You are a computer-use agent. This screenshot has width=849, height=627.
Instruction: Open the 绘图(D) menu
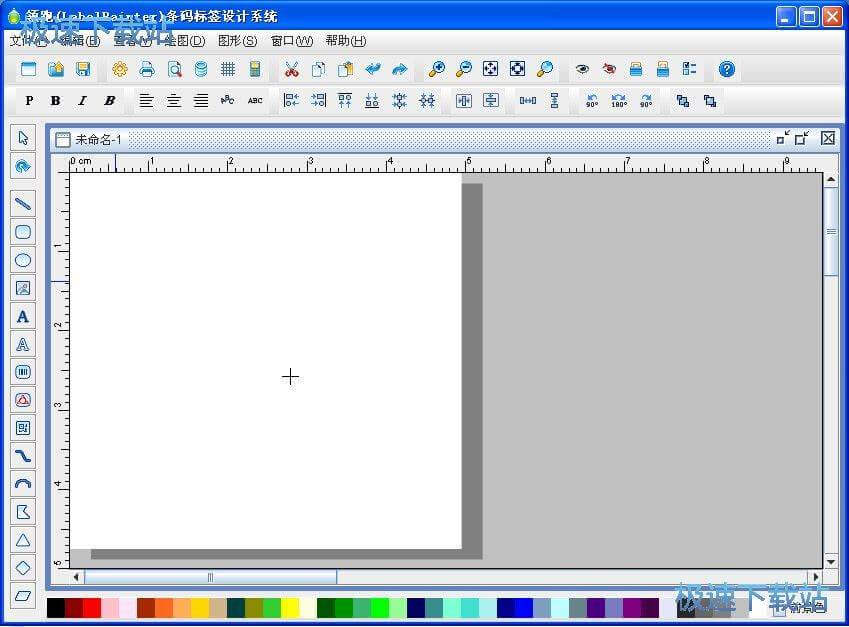[185, 41]
